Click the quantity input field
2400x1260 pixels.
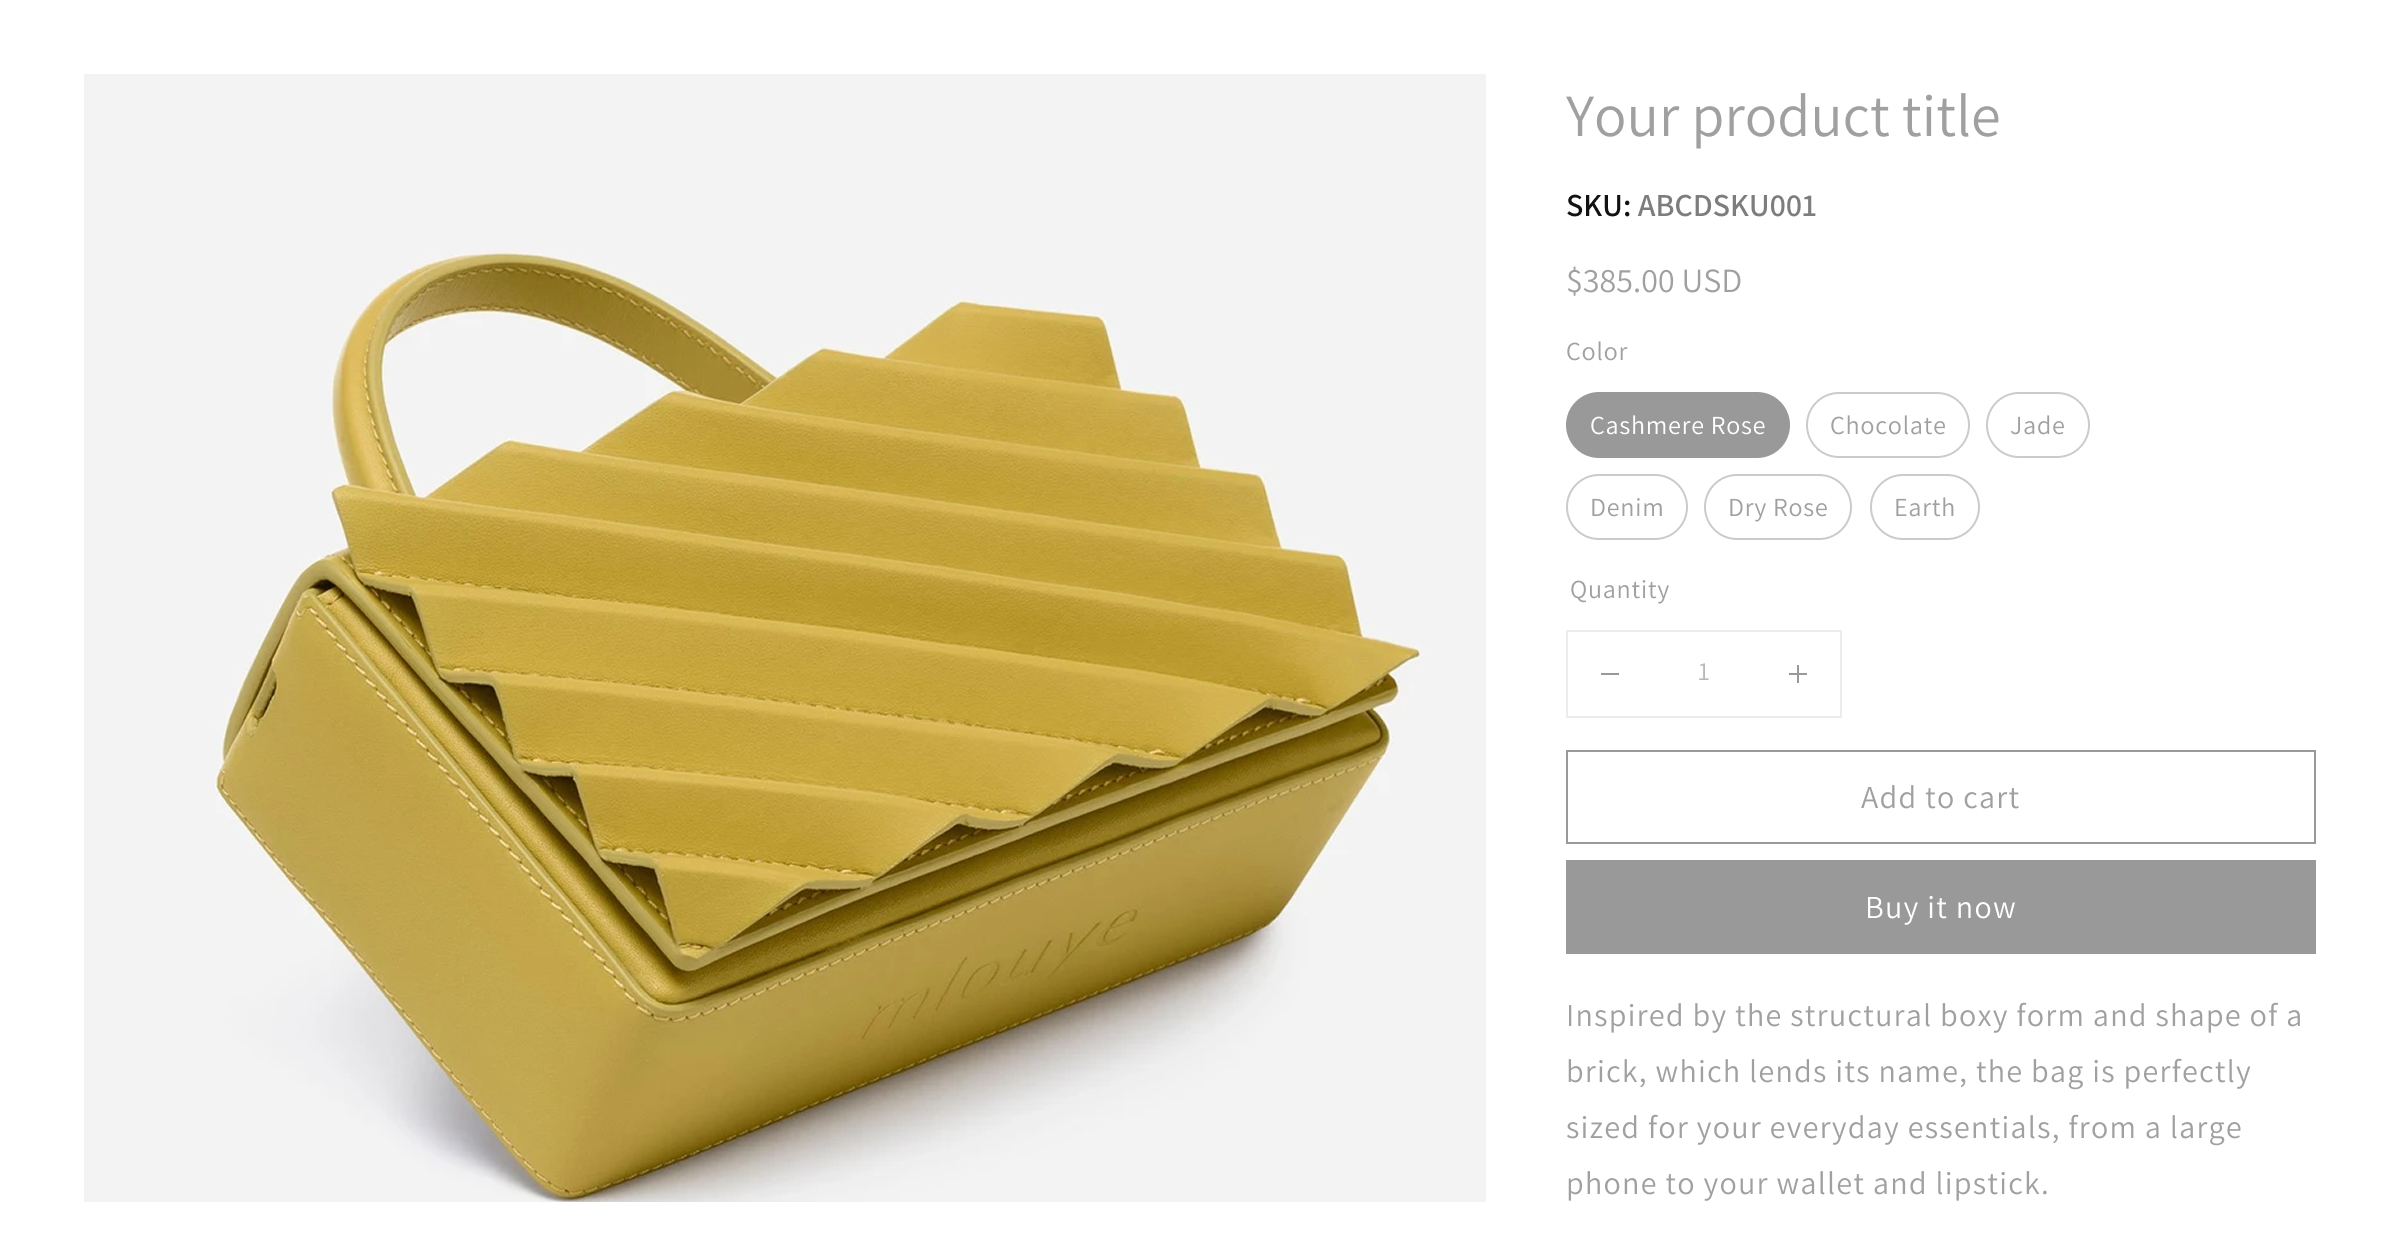click(x=1703, y=673)
